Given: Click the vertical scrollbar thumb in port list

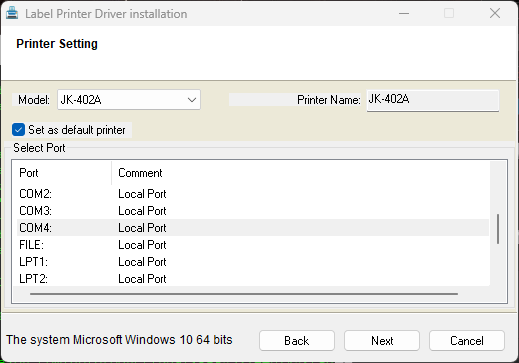Looking at the screenshot, I should point(498,229).
